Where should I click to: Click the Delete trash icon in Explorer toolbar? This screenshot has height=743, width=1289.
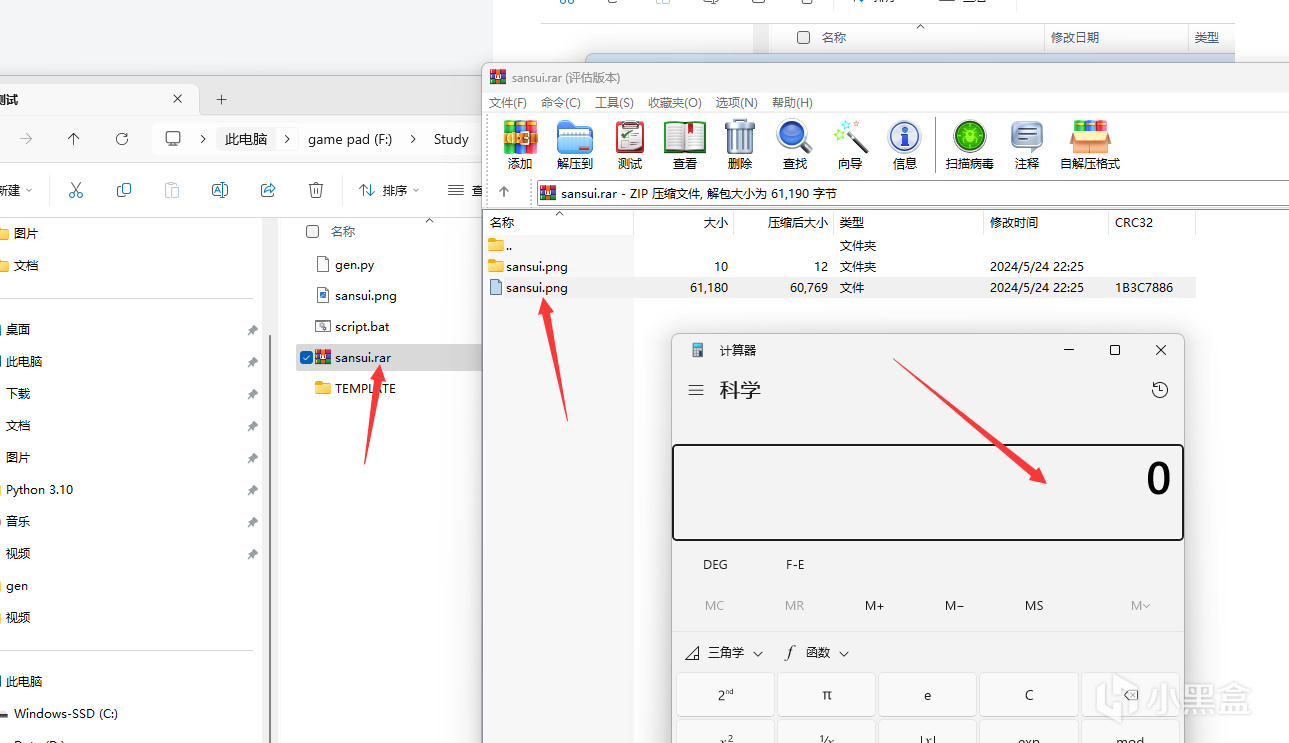(x=316, y=190)
